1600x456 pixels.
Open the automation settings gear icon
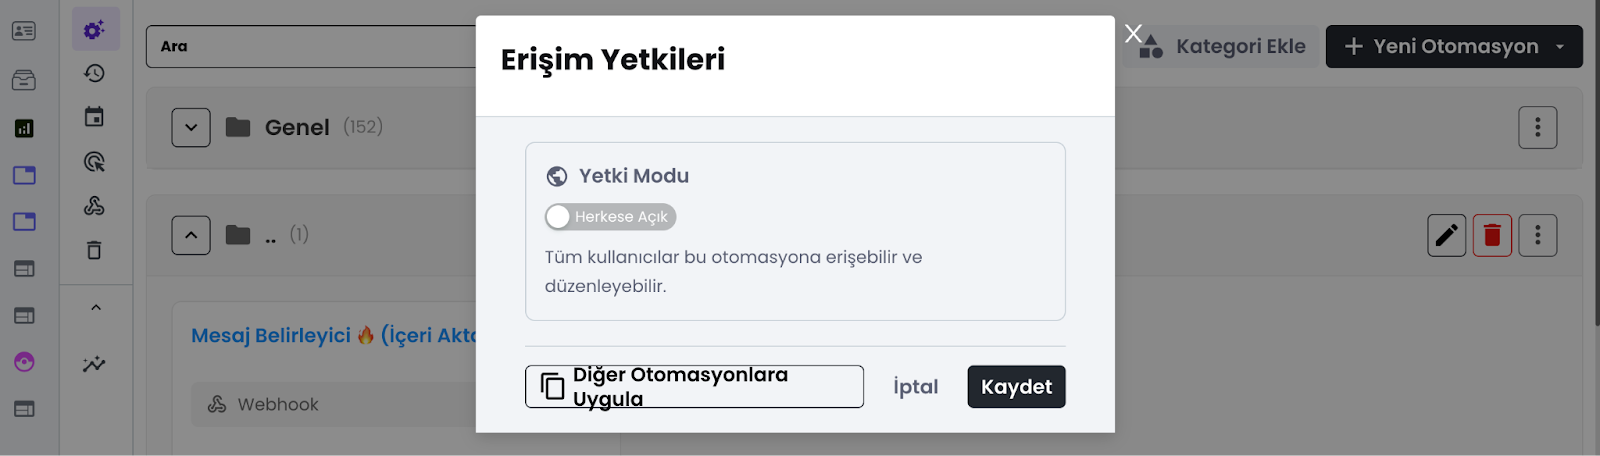95,30
